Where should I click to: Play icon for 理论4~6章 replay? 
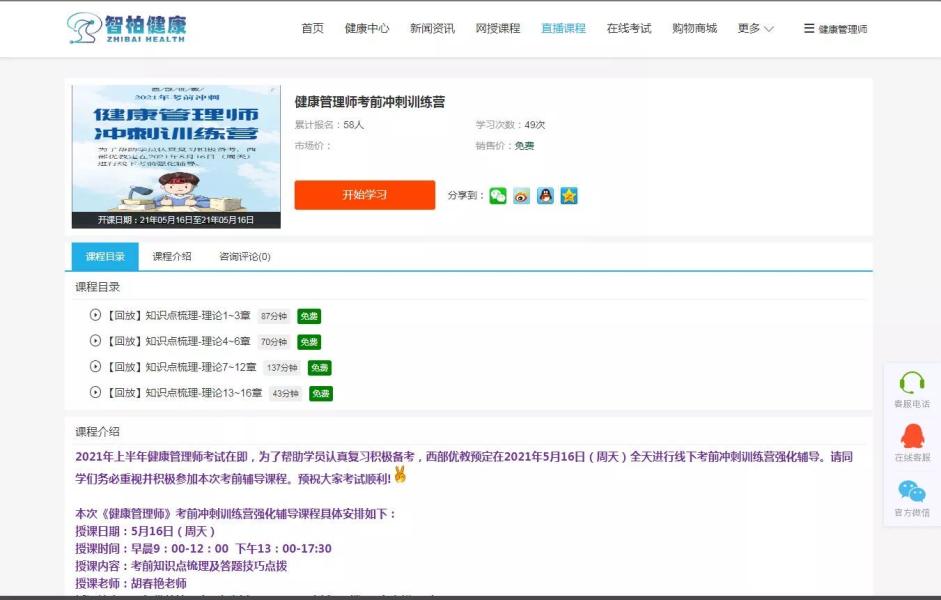95,341
